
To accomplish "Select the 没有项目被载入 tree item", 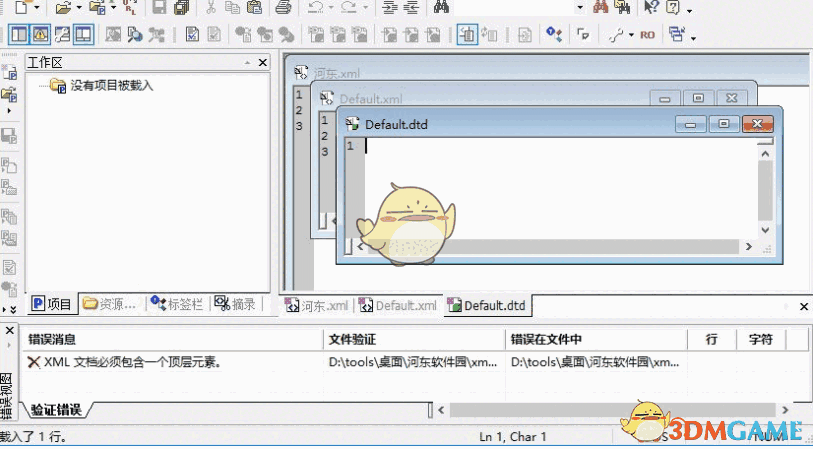I will [x=111, y=86].
